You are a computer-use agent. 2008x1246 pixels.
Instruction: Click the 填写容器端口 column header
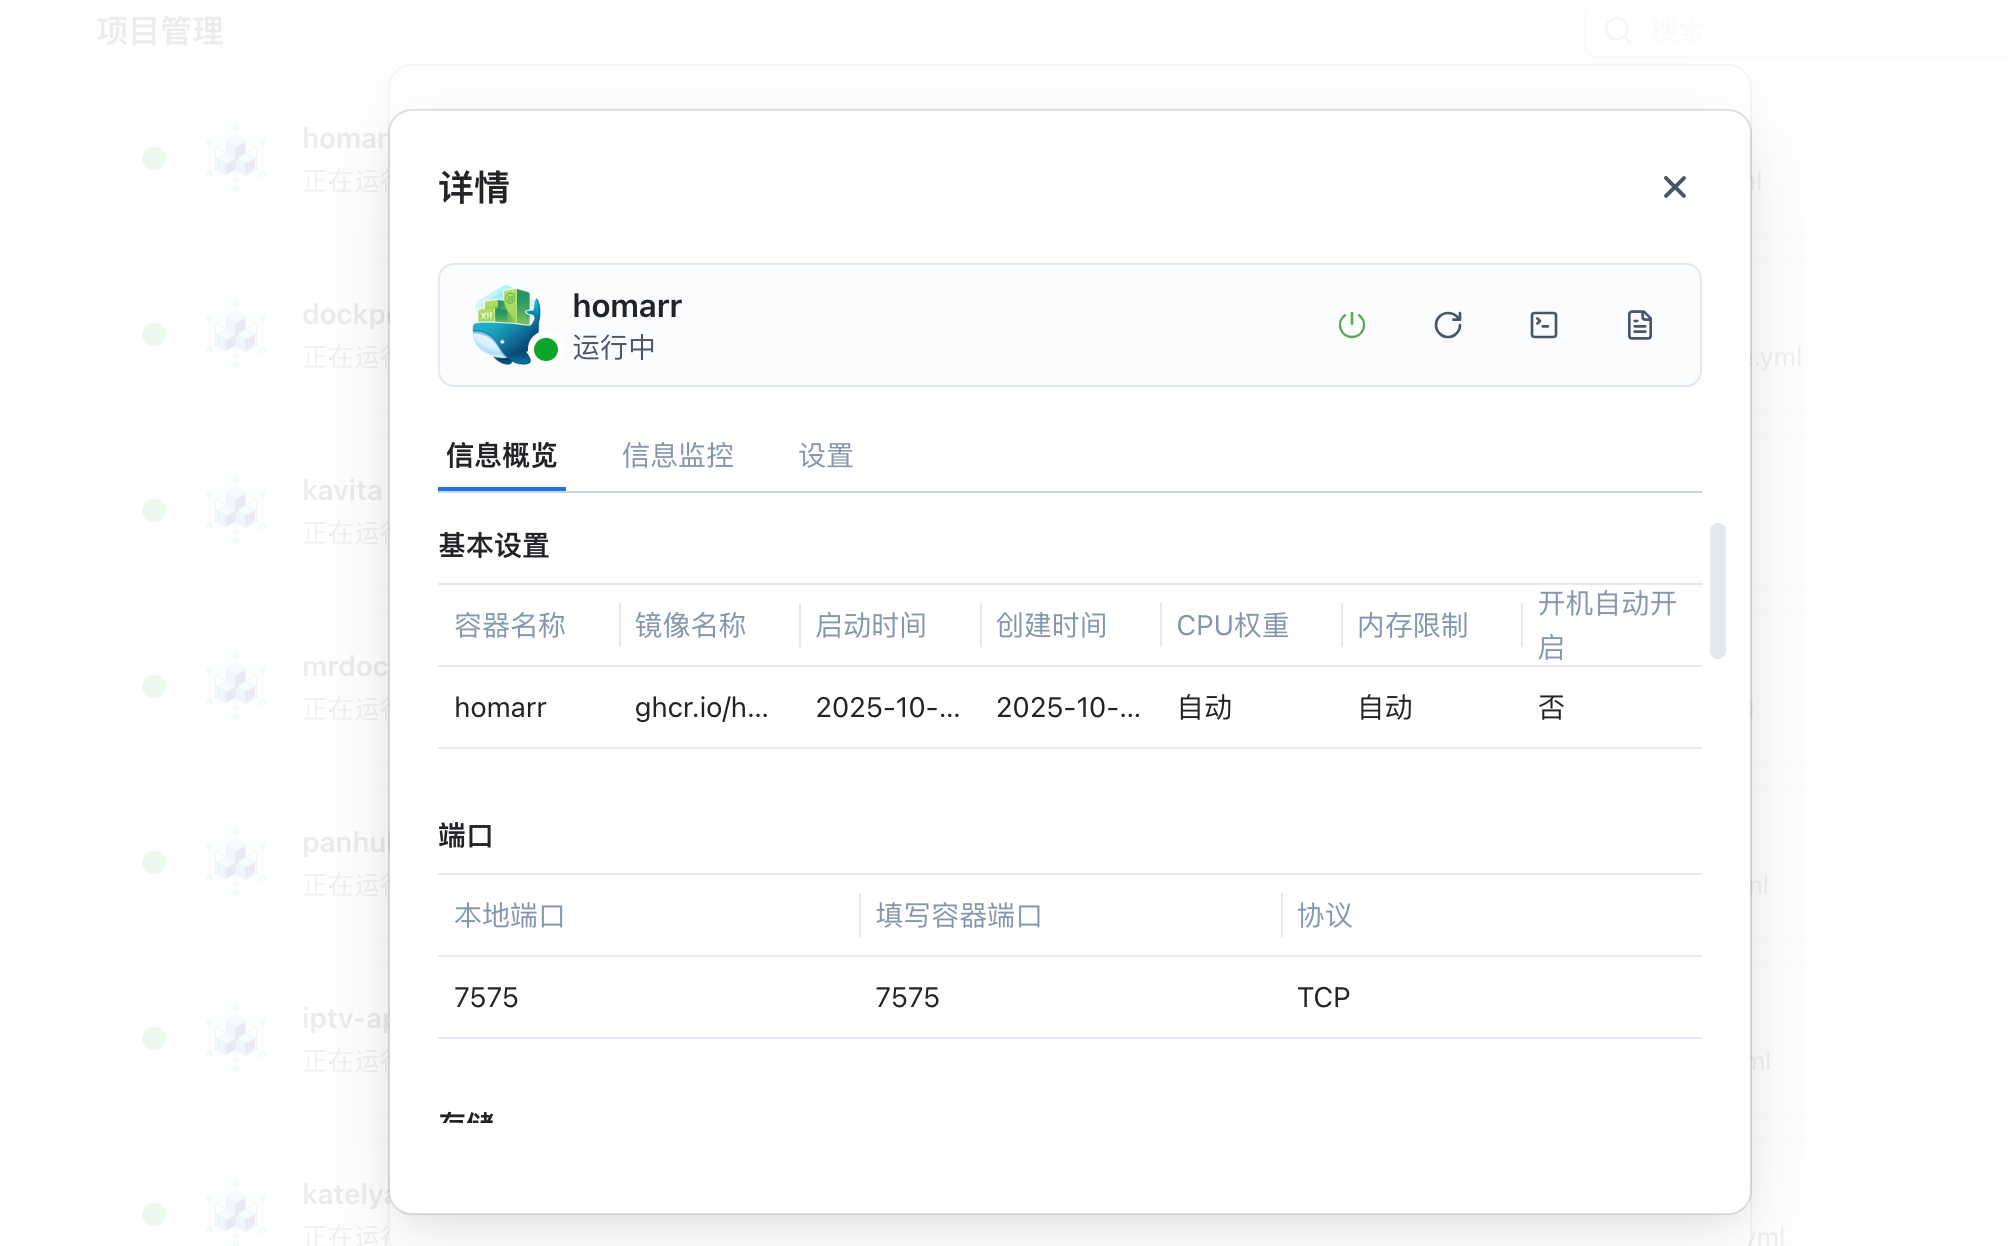tap(958, 916)
